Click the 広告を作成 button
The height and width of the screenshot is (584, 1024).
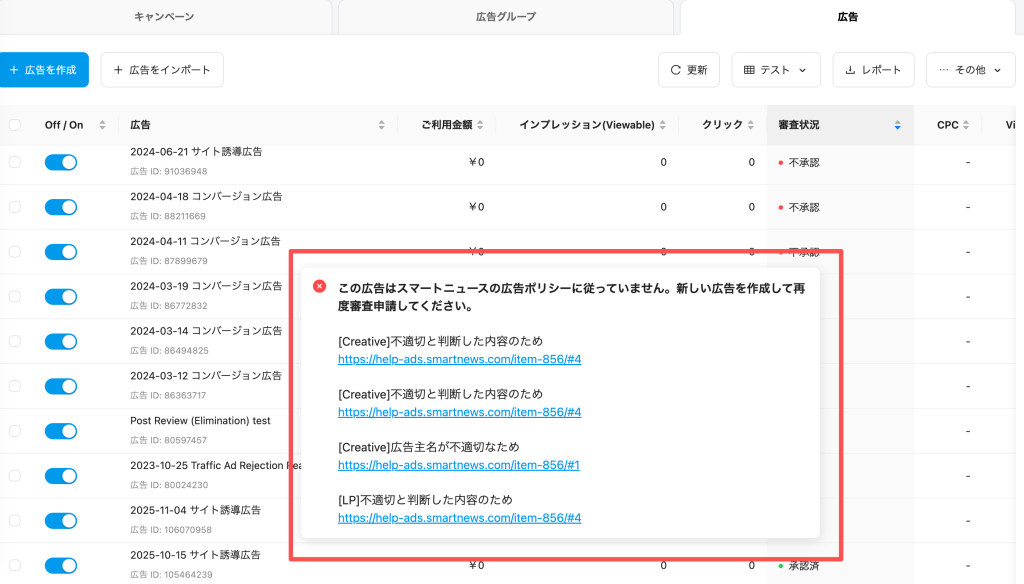42,70
